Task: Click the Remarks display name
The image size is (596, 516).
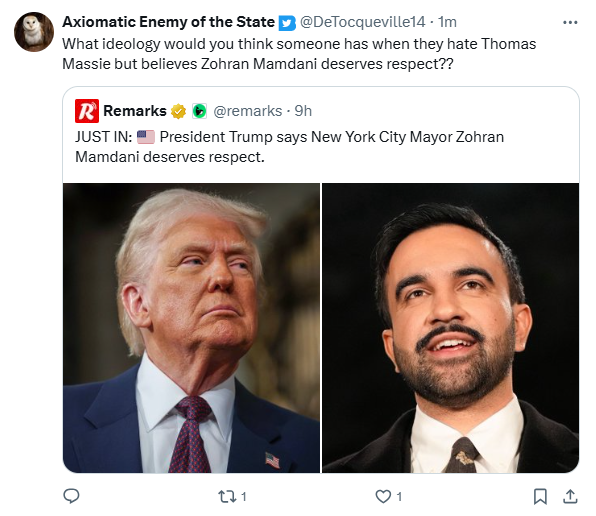Action: (135, 111)
